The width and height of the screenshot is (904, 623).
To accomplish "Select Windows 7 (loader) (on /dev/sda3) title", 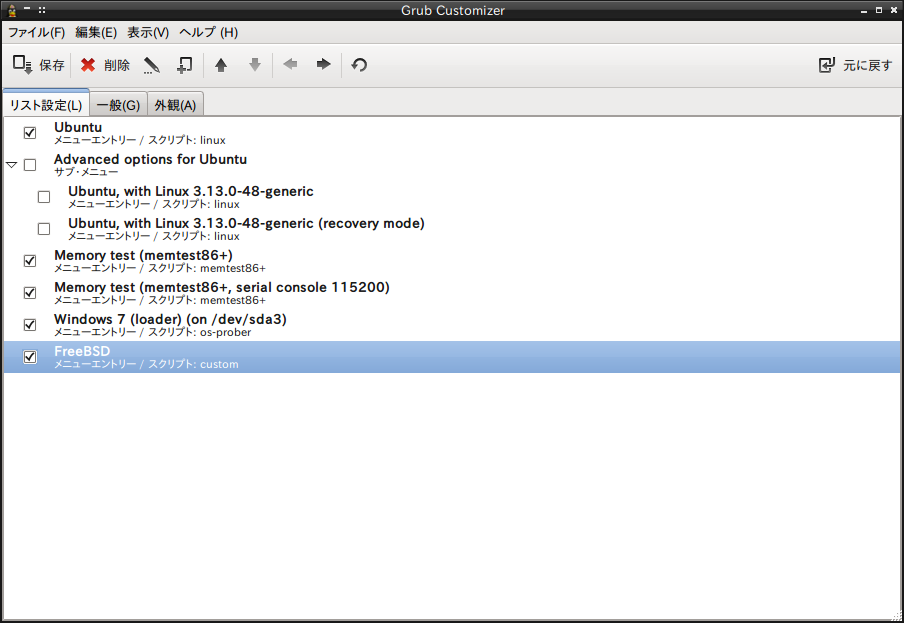I will point(170,319).
